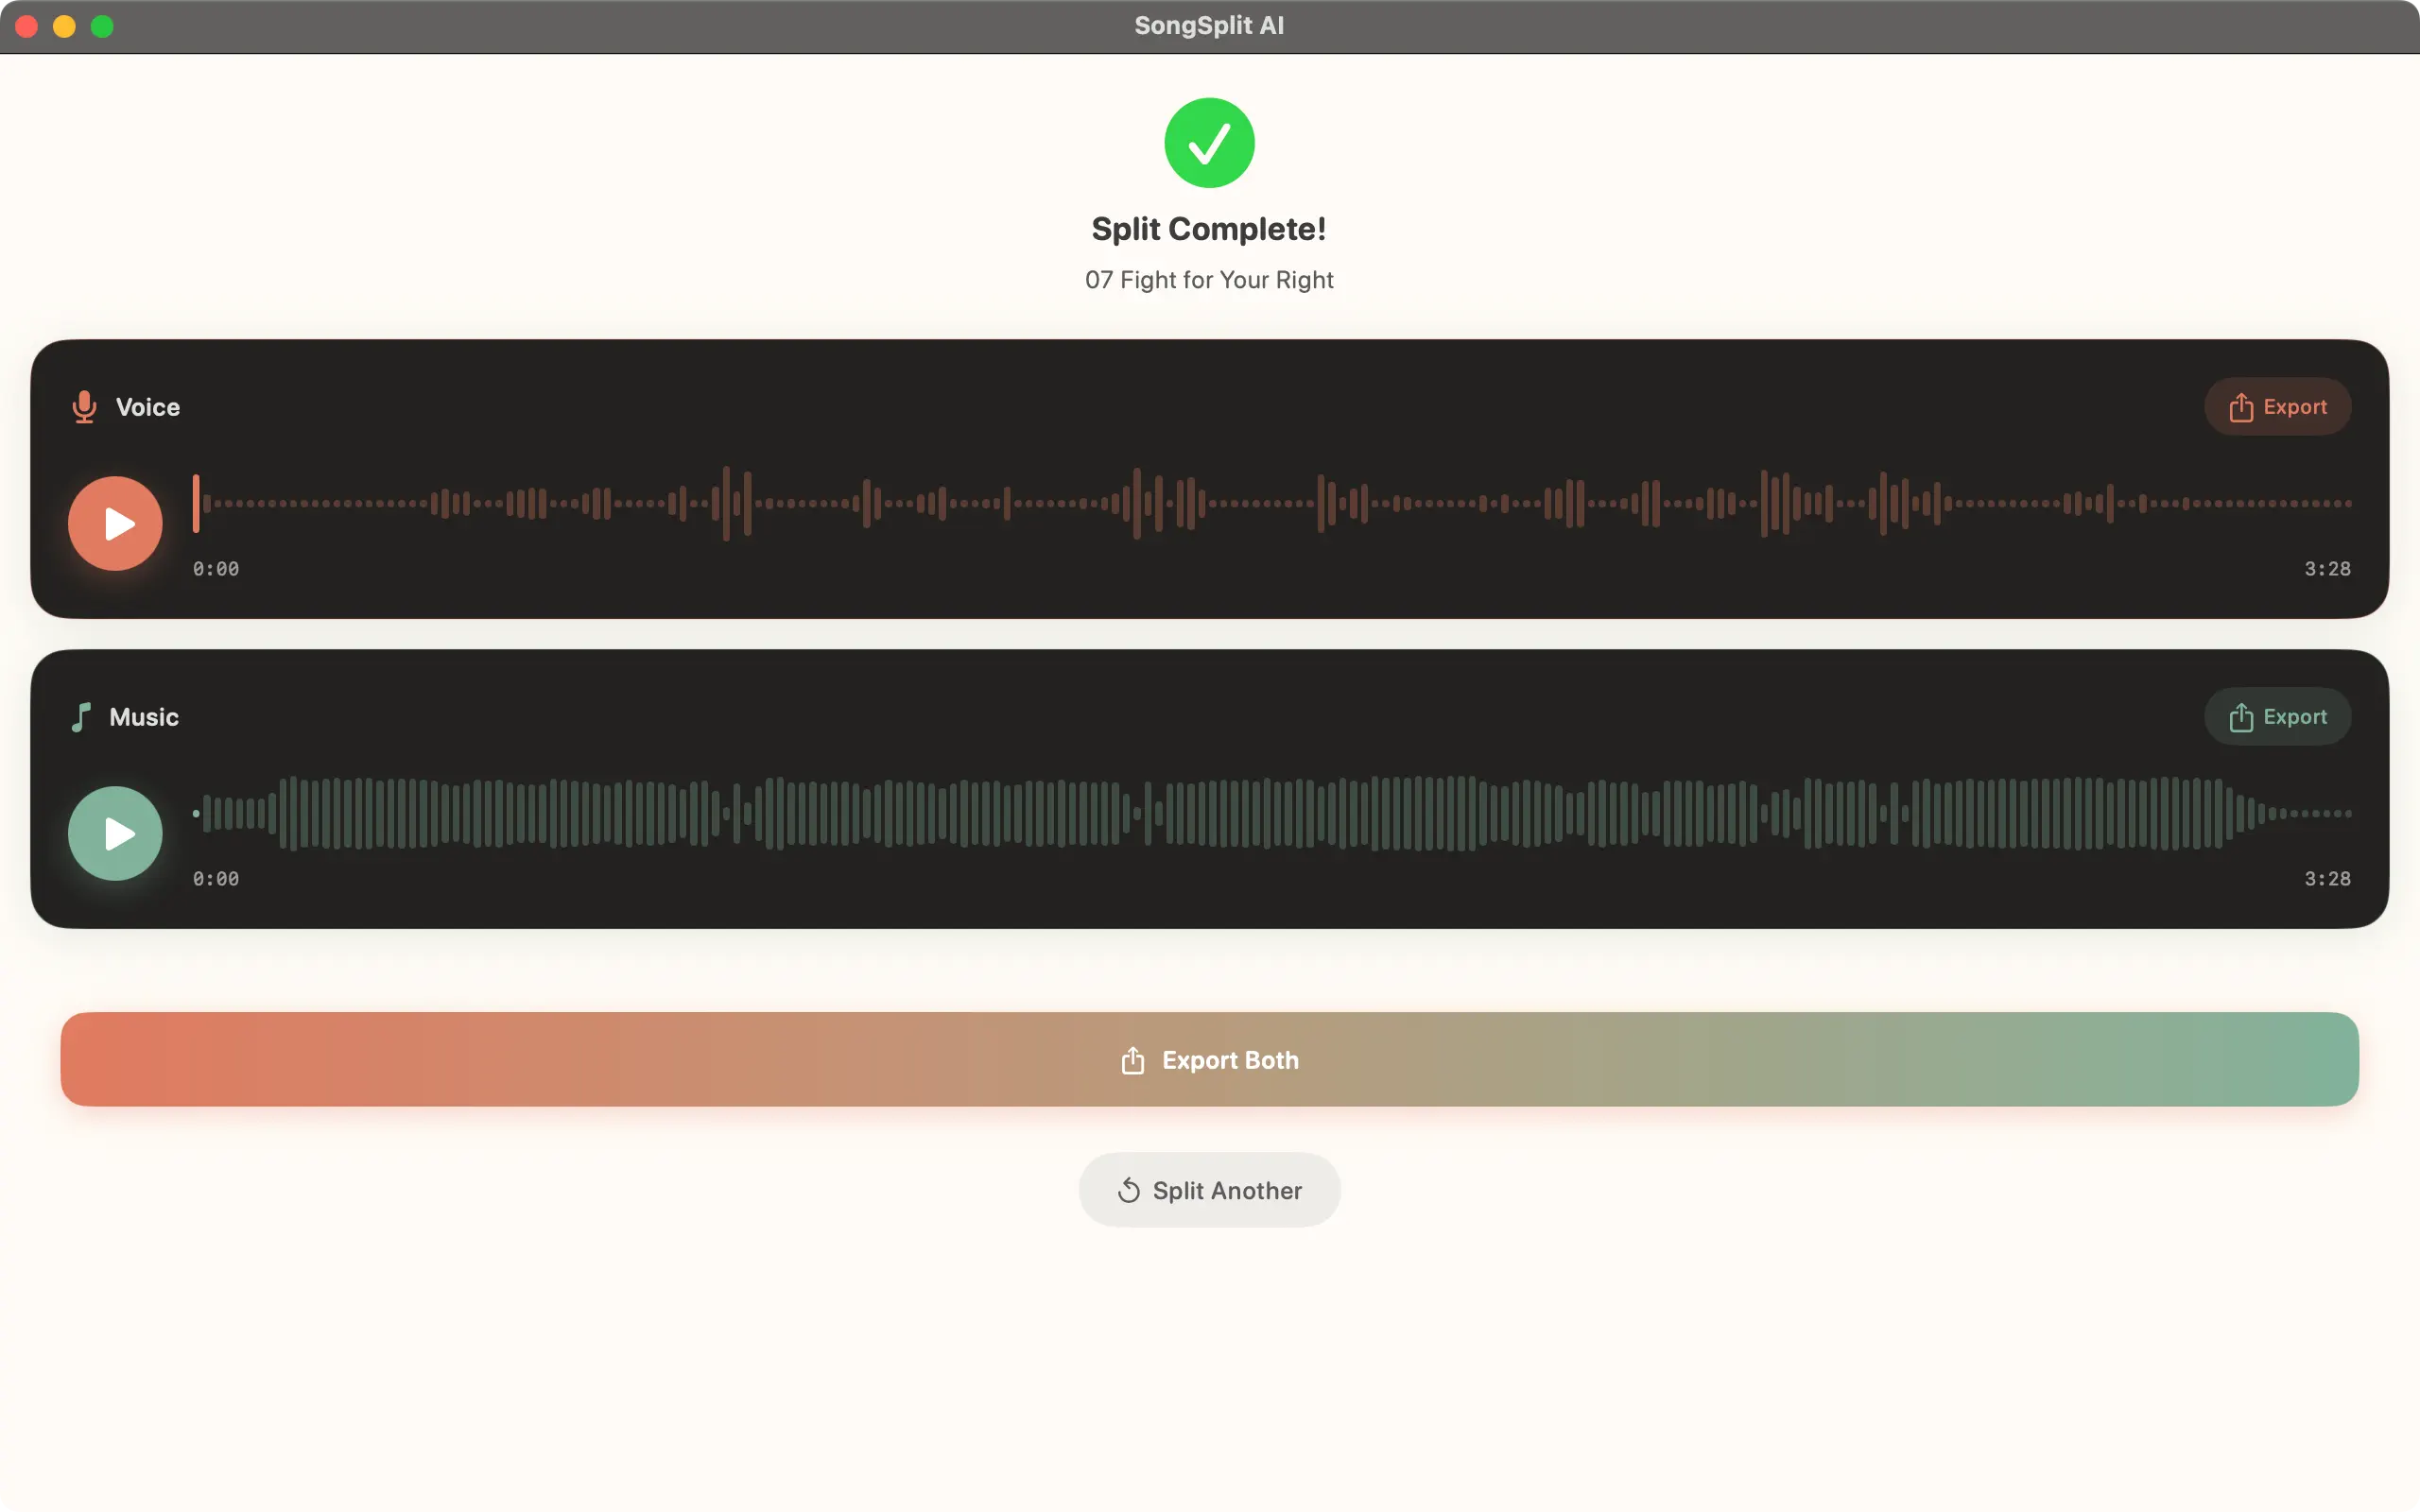Click the share icon inside the Voice Export button
Image resolution: width=2420 pixels, height=1512 pixels.
(2240, 407)
